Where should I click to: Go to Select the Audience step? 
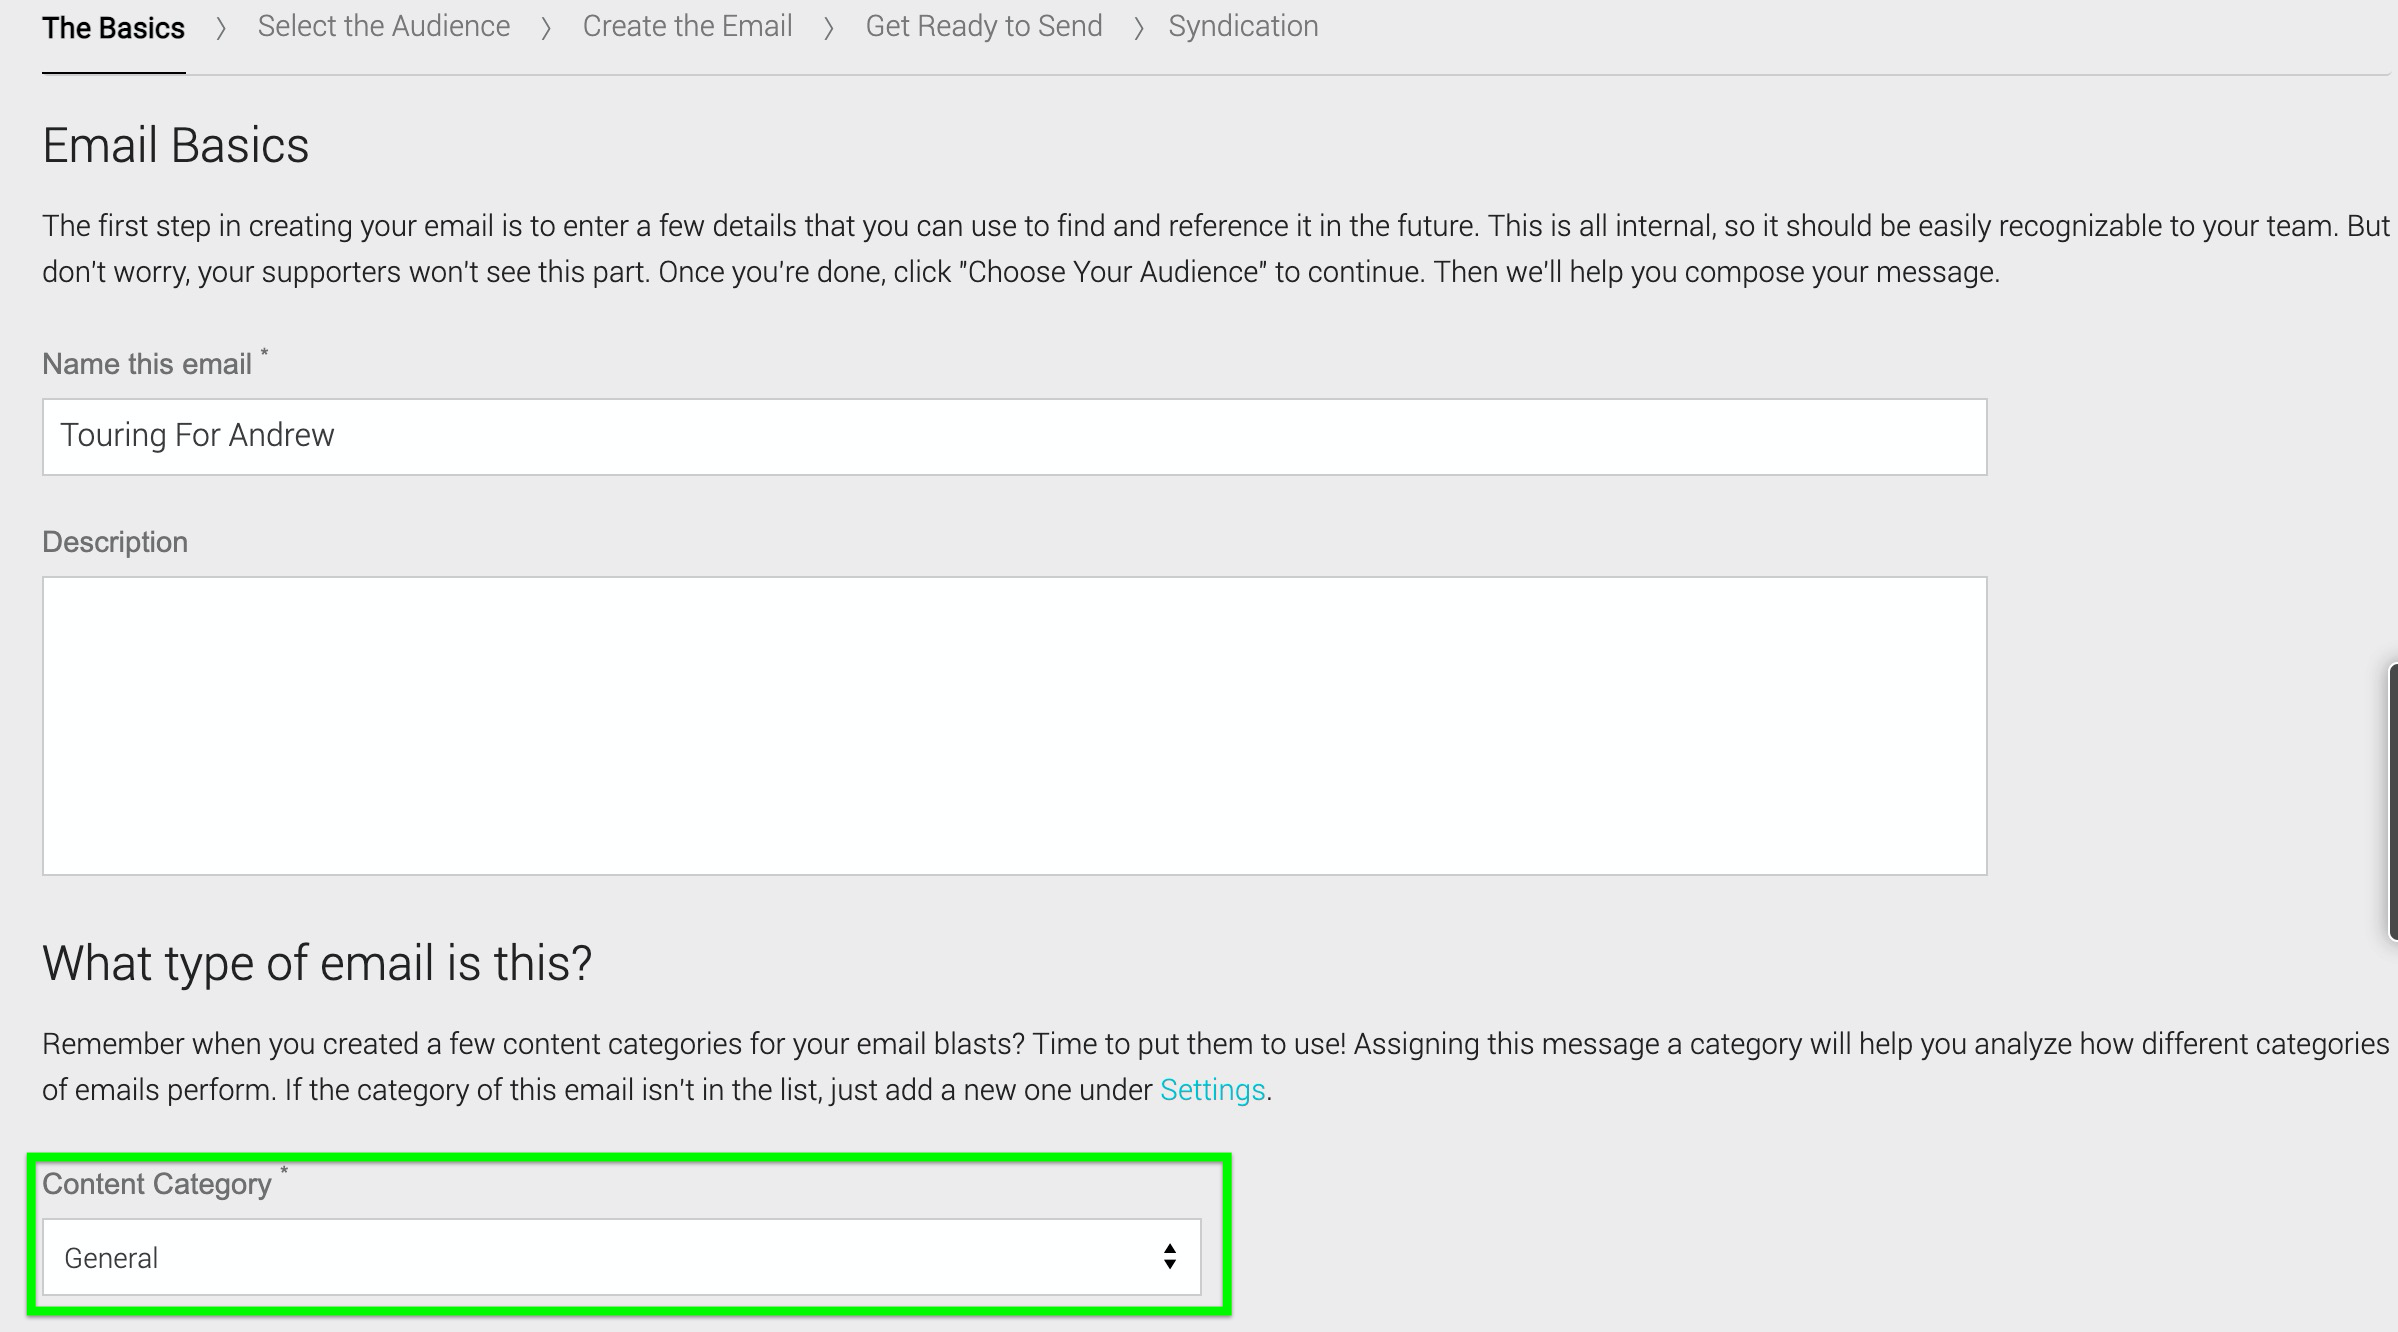click(x=384, y=26)
